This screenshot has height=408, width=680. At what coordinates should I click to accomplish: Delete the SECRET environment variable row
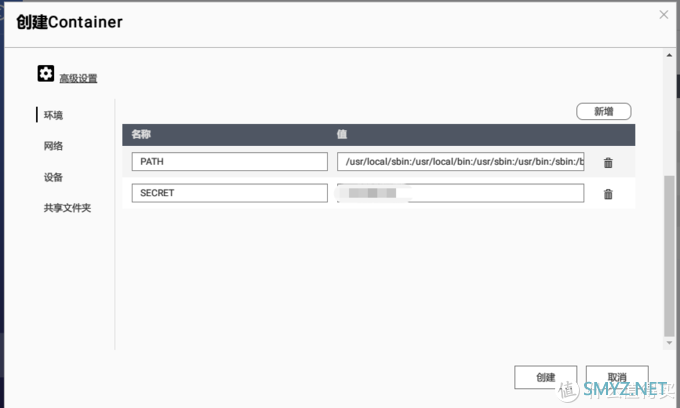click(608, 194)
